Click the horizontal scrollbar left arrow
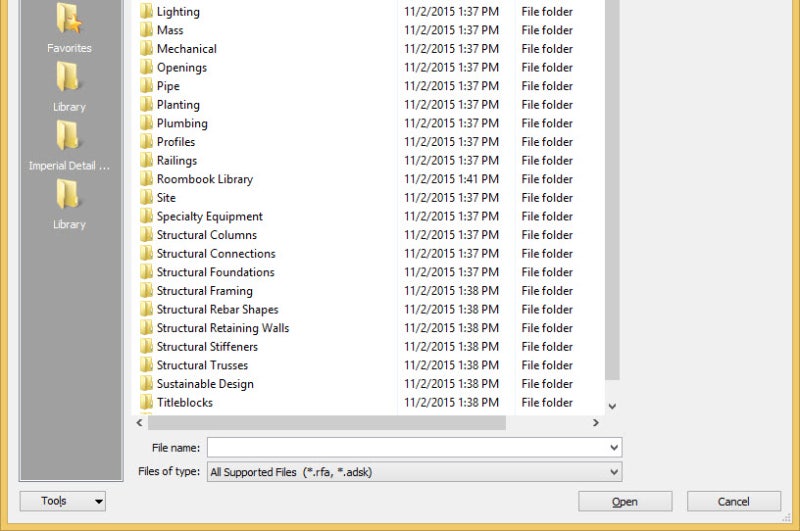The height and width of the screenshot is (531, 800). pos(139,423)
